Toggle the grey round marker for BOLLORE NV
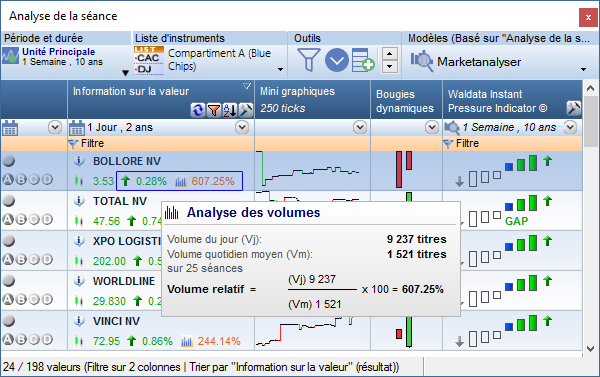Screen dimensions: 600x377 pyautogui.click(x=8, y=160)
